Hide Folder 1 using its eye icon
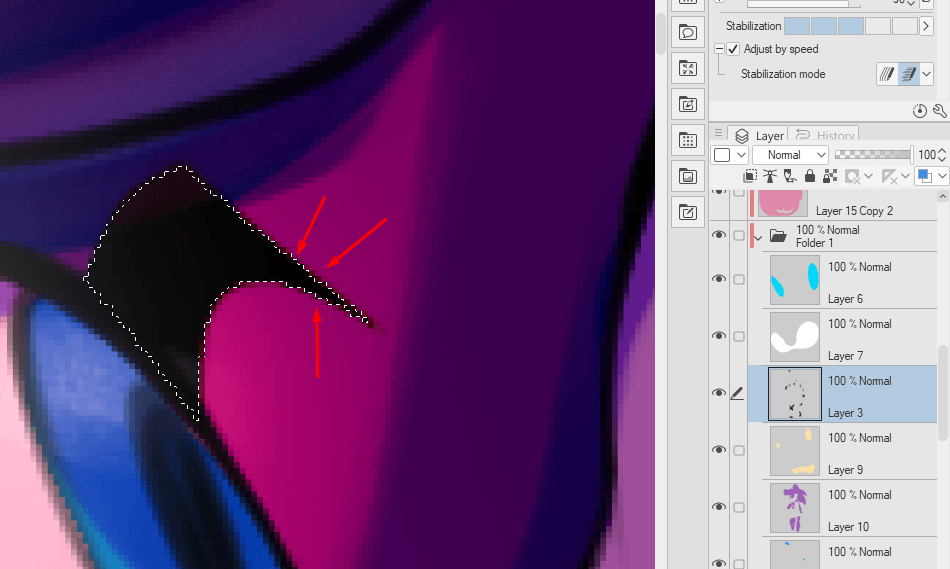 [x=719, y=235]
